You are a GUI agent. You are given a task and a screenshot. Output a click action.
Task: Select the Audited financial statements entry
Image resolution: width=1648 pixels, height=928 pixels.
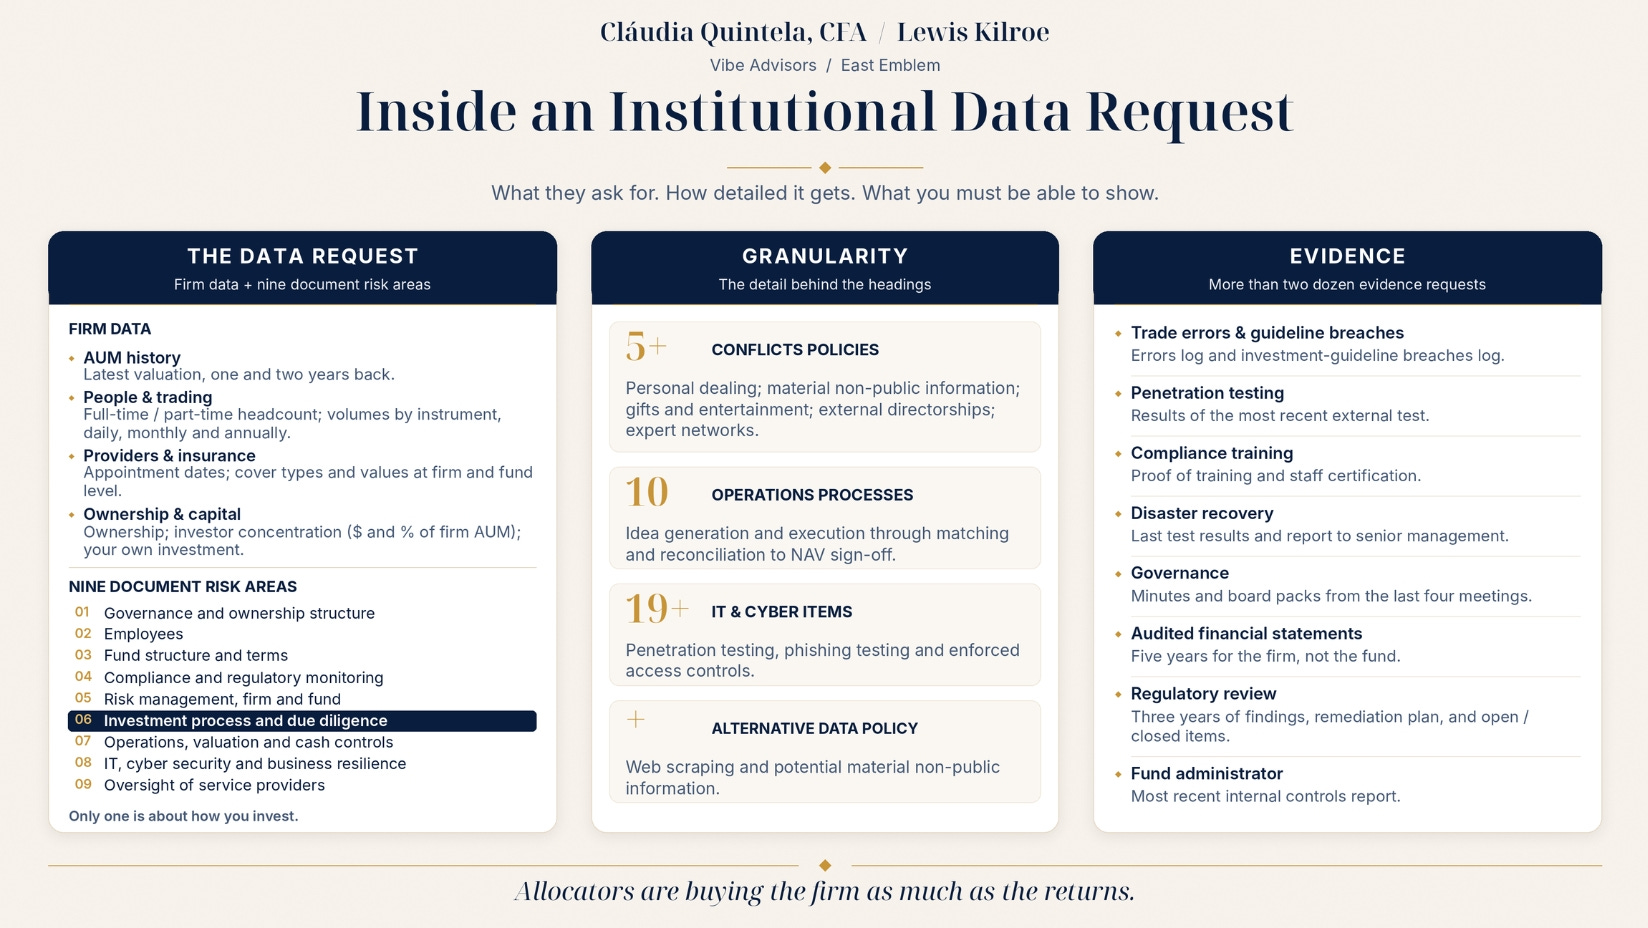point(1347,645)
